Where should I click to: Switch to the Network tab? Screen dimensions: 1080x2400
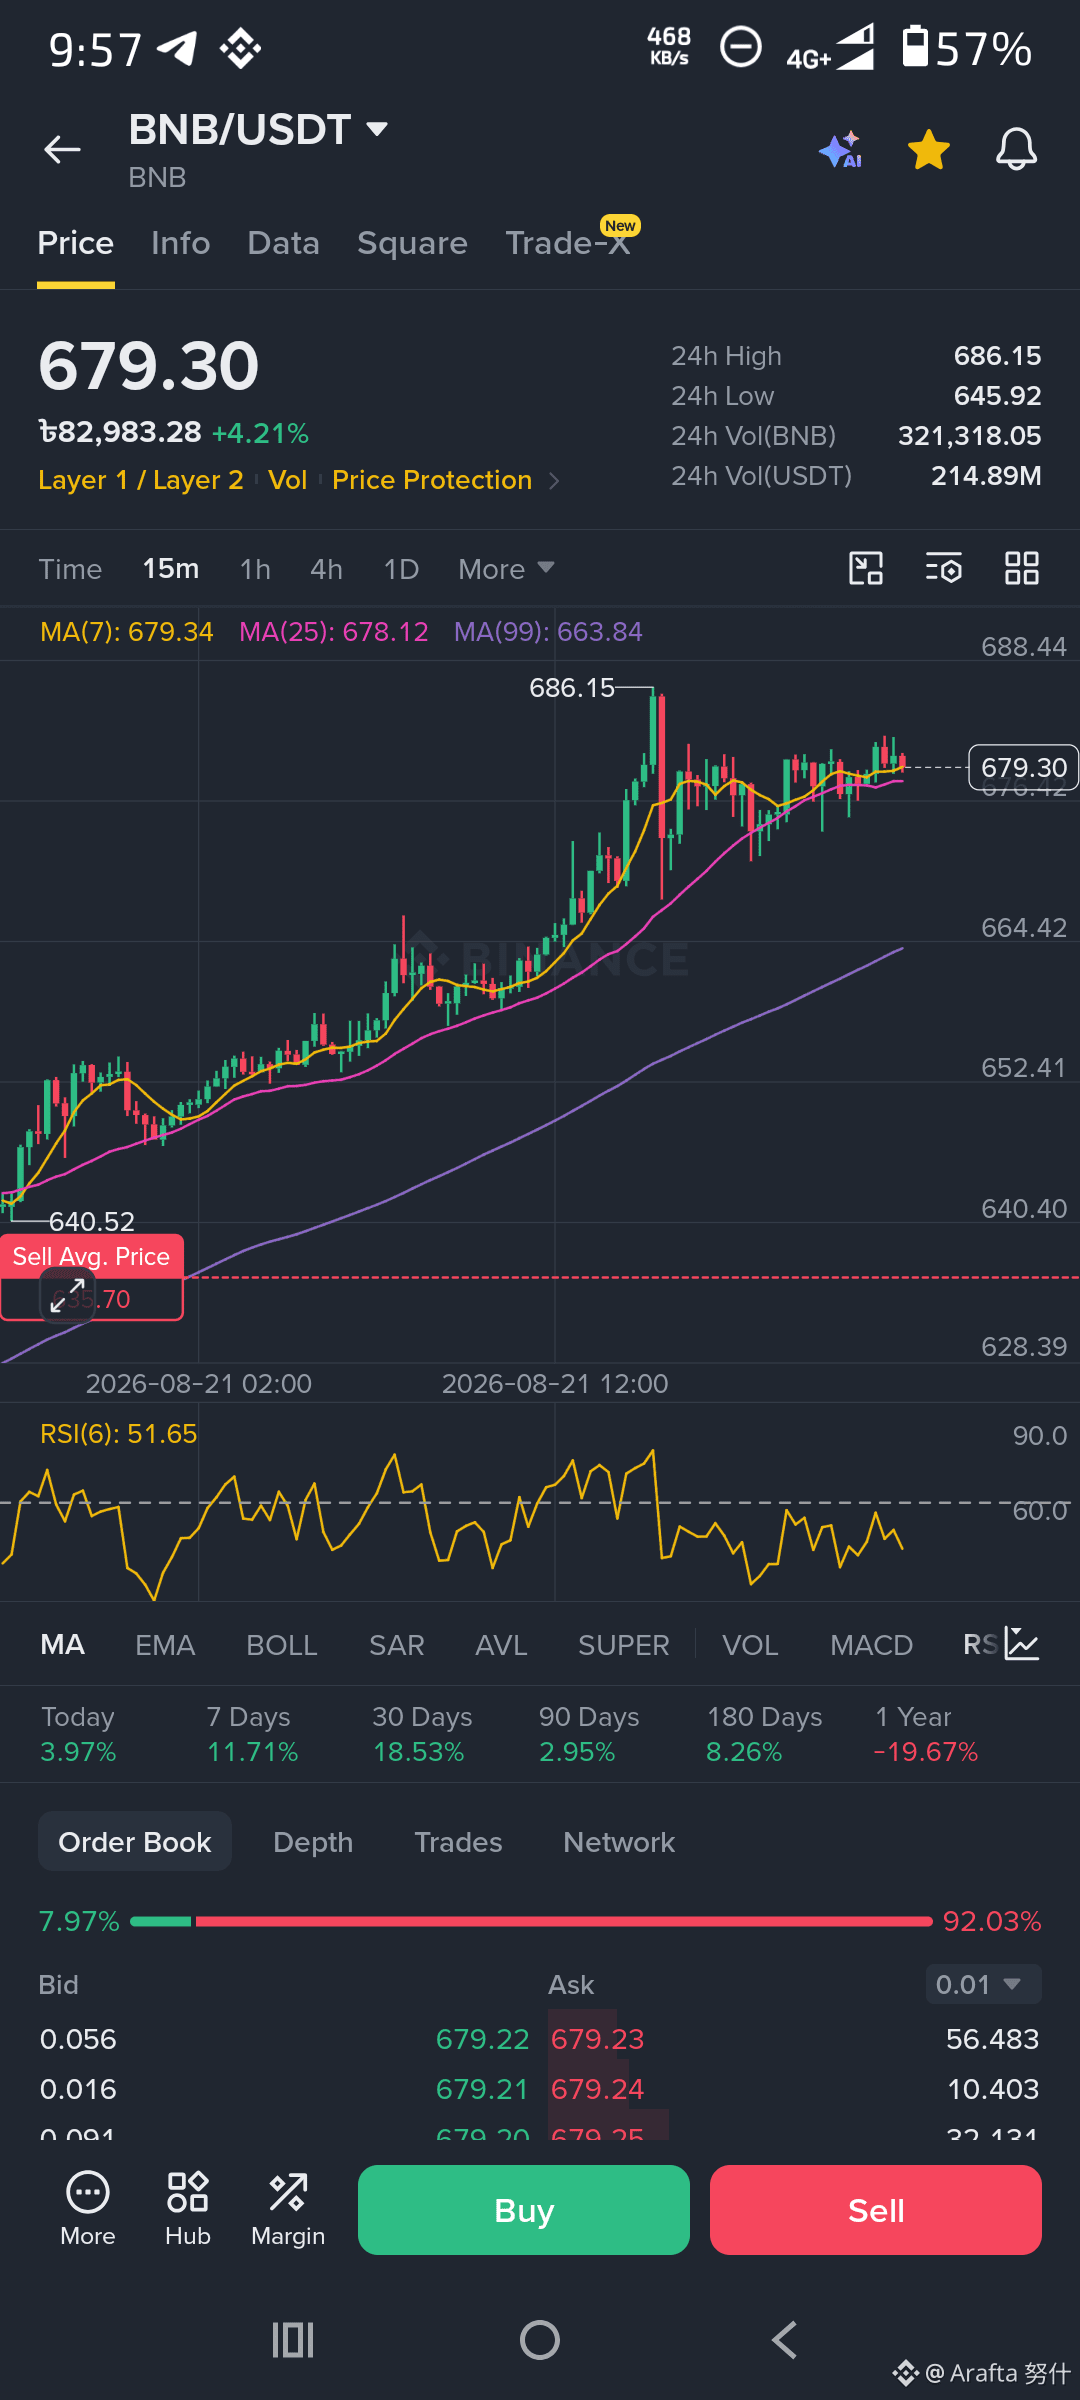[619, 1842]
